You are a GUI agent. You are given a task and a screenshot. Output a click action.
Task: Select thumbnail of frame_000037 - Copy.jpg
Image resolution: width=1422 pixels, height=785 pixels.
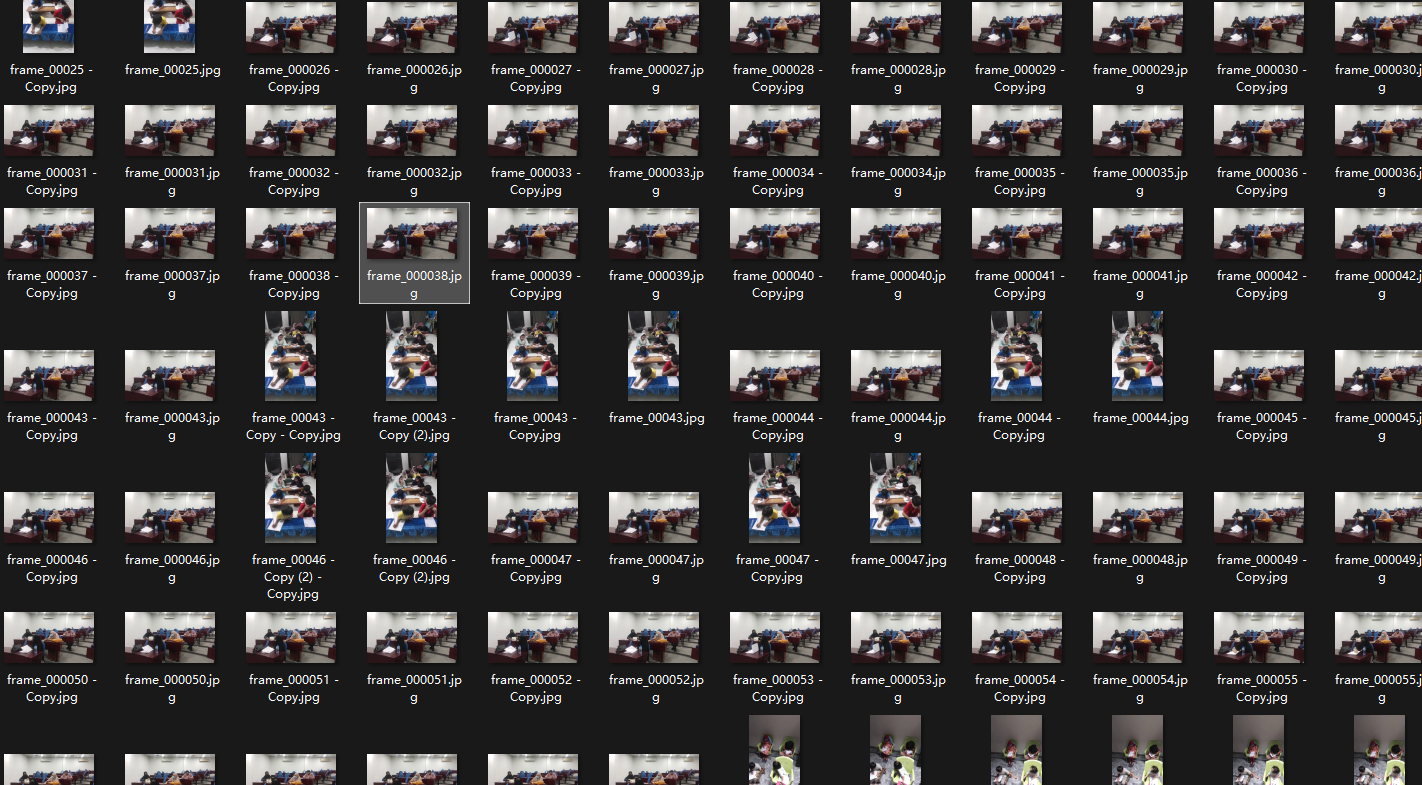(x=49, y=233)
